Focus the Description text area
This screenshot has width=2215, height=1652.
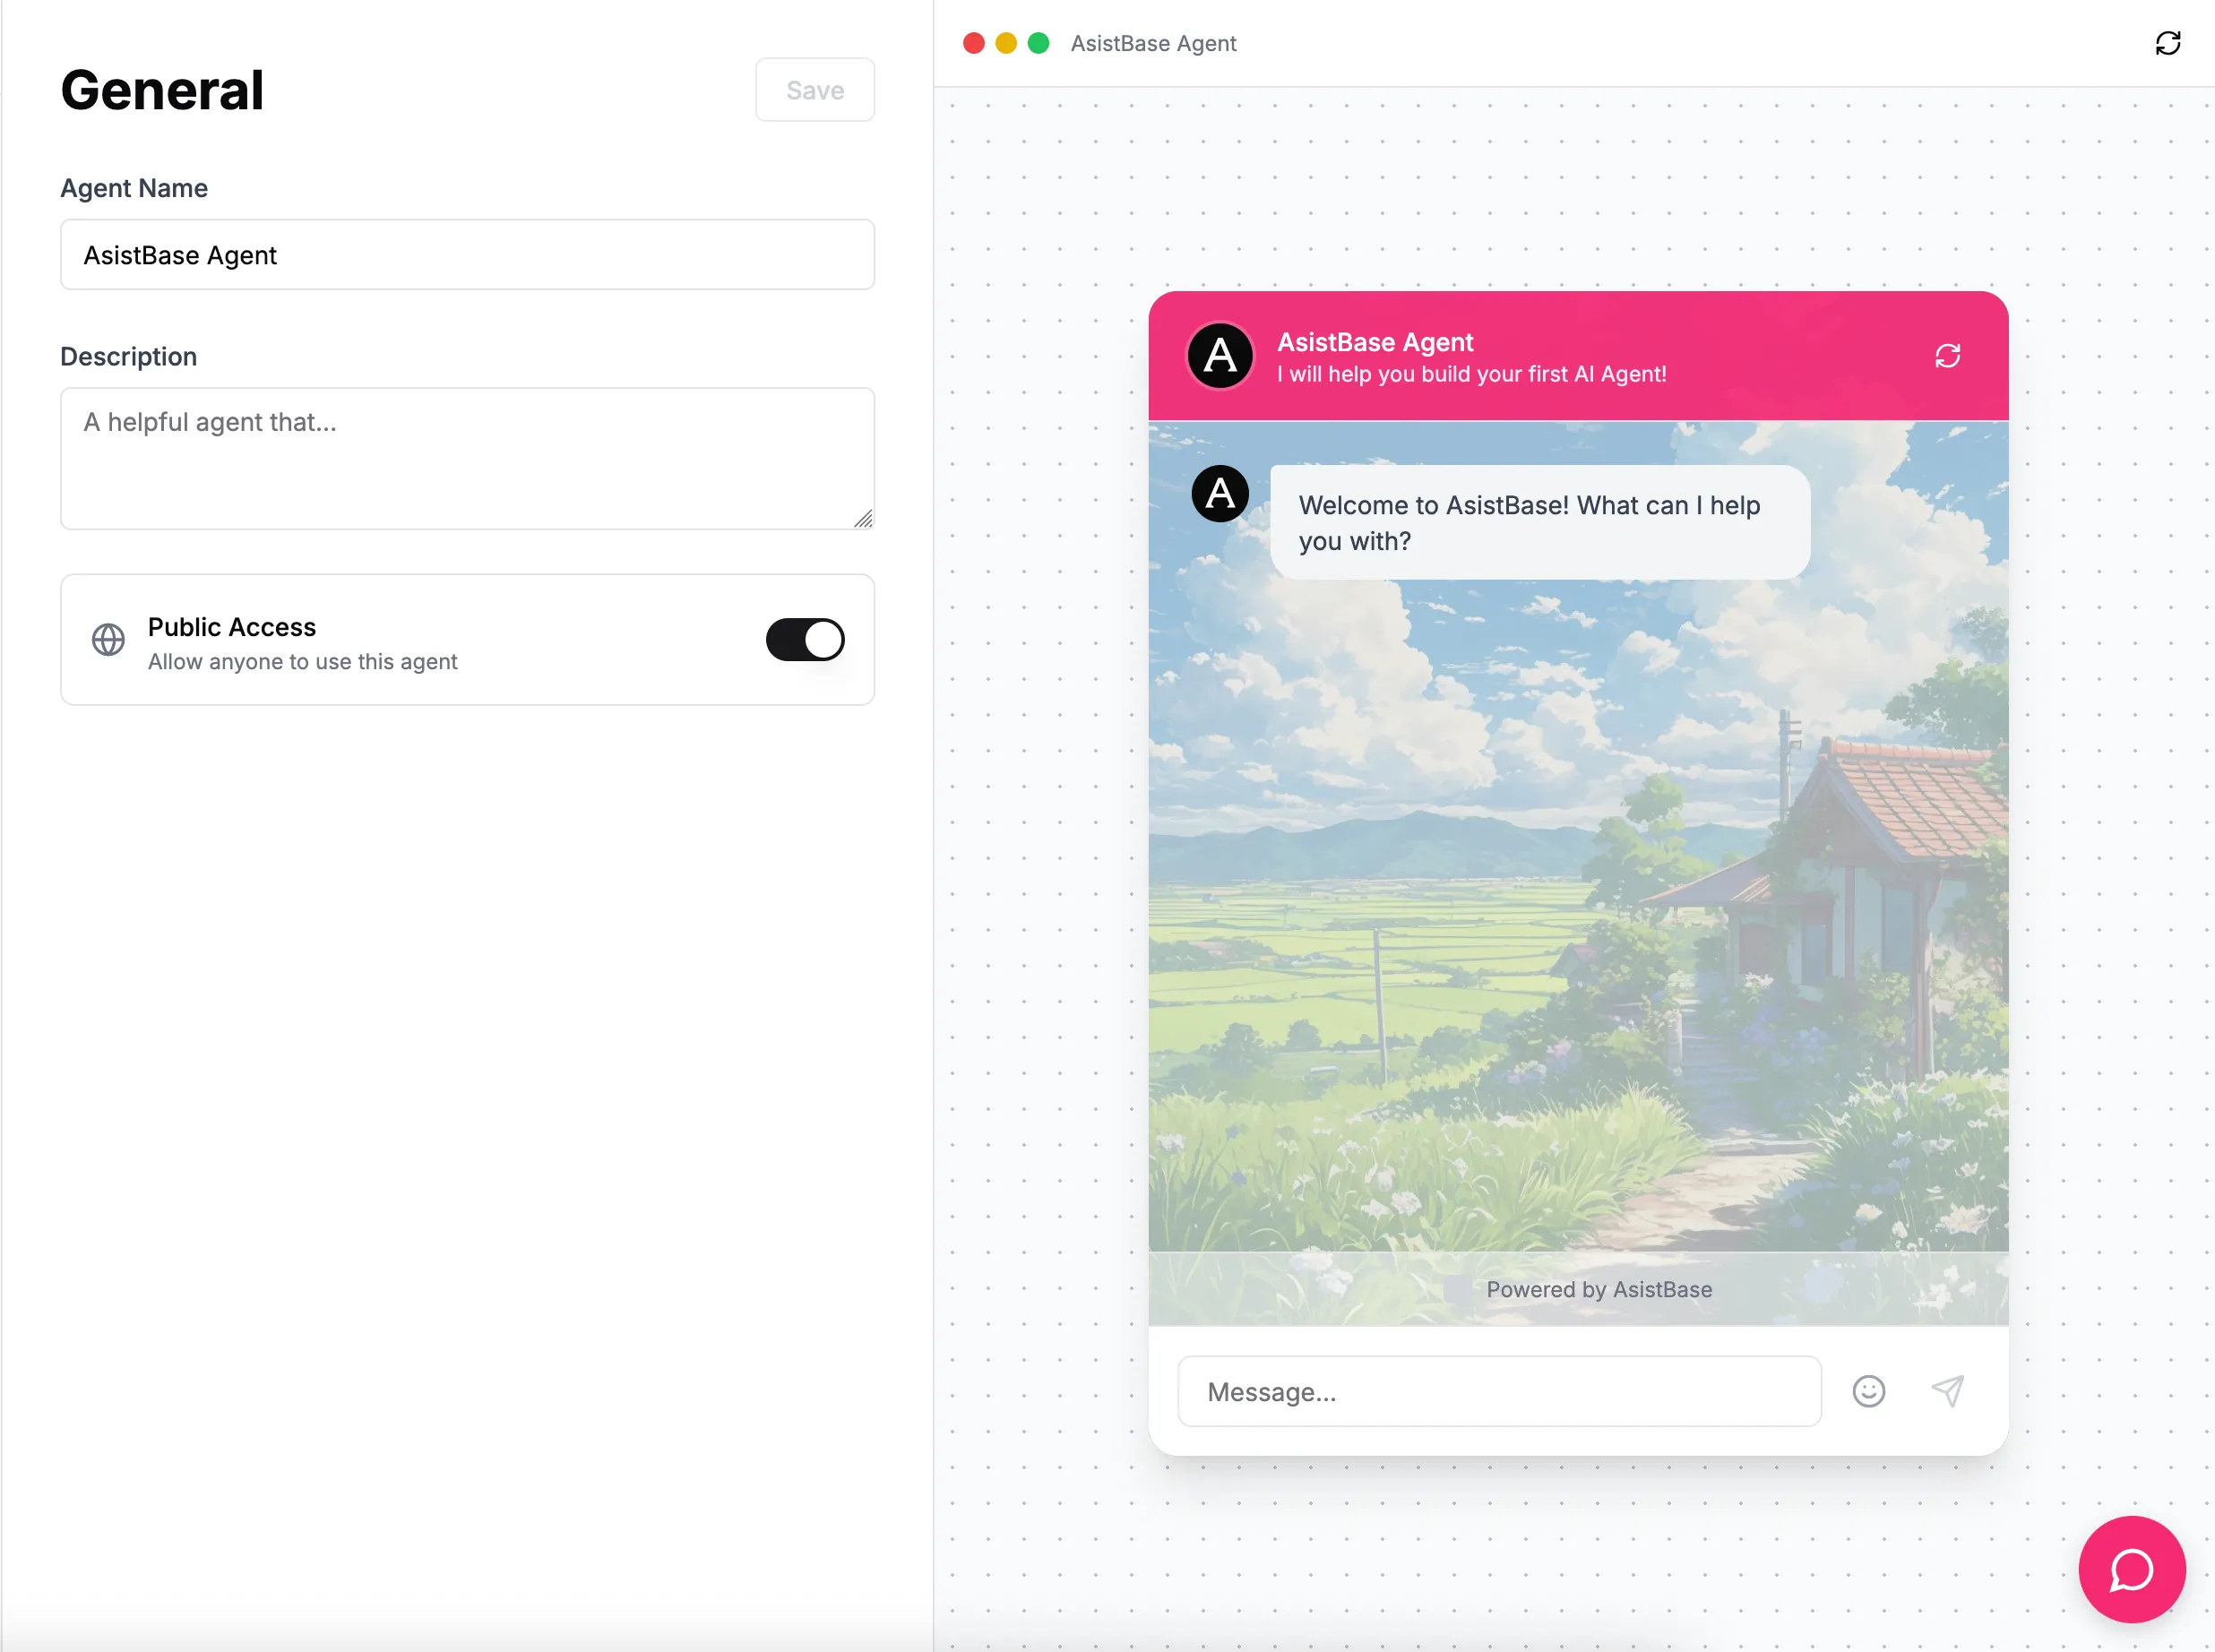coord(467,460)
